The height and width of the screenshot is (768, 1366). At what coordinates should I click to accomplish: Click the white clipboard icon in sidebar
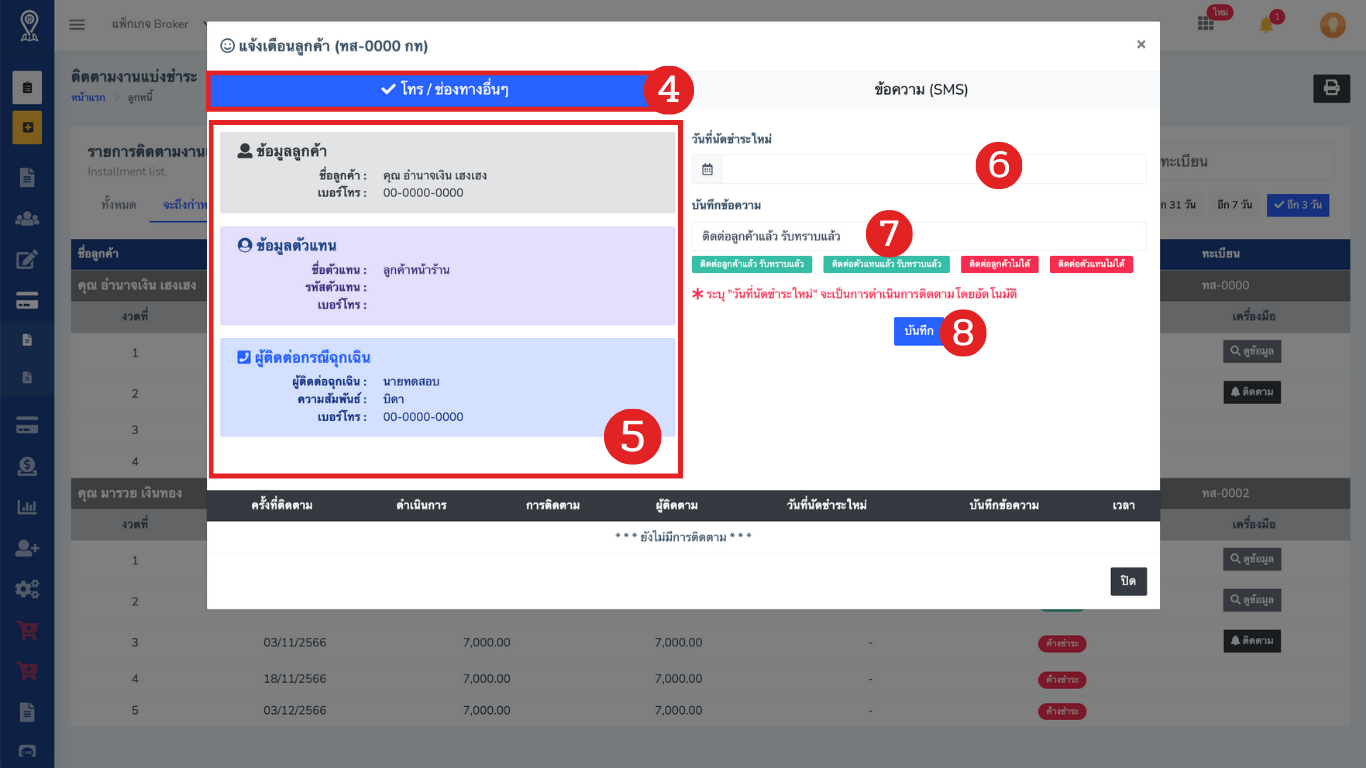pos(27,88)
